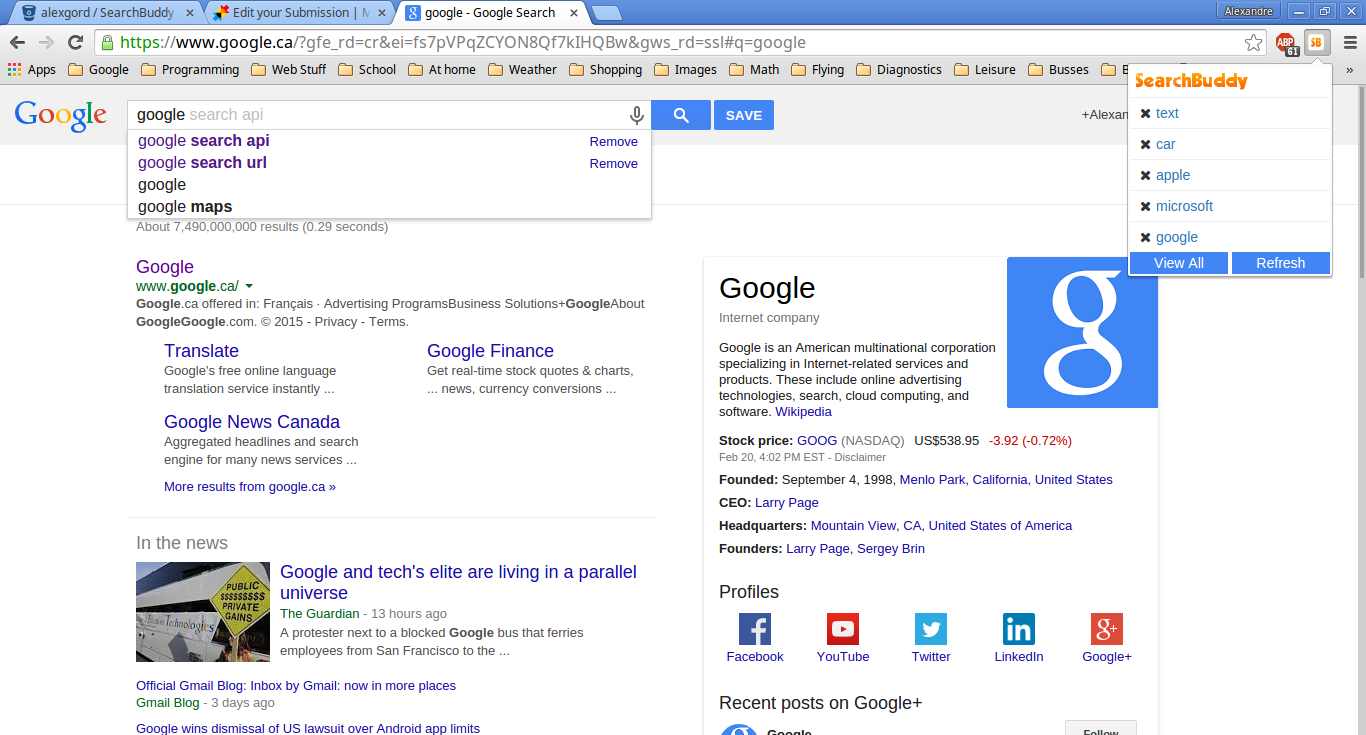Open the Apps shortcut in bookmarks bar

31,69
